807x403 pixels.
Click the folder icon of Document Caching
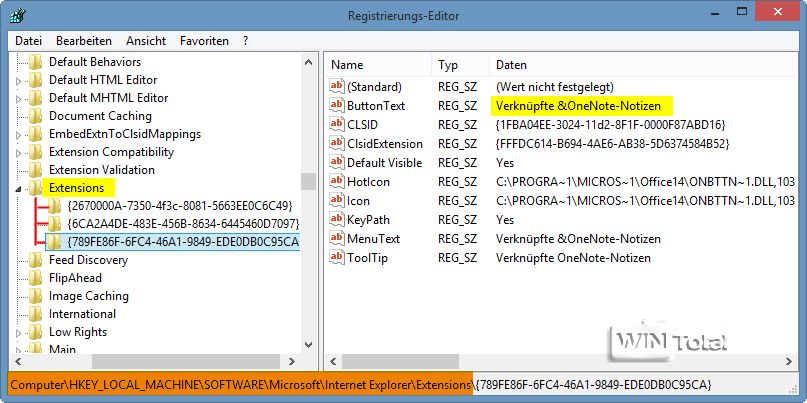pyautogui.click(x=36, y=116)
